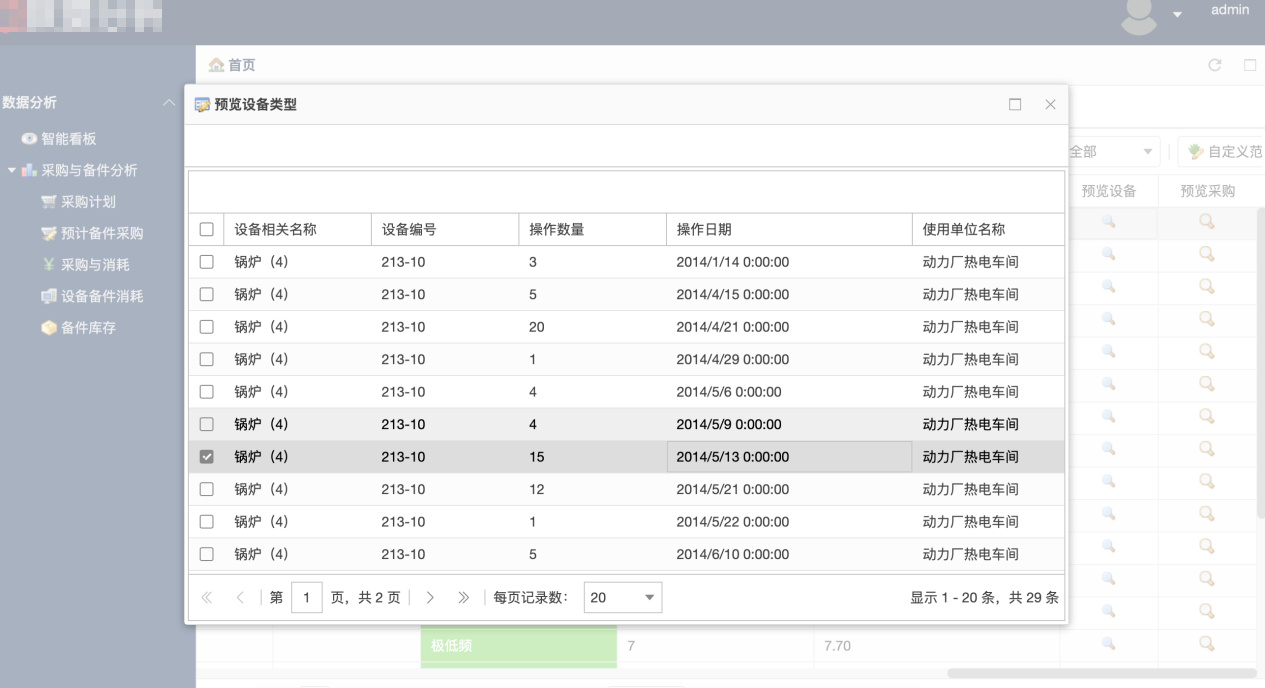Go to next page arrow in pager
The height and width of the screenshot is (688, 1265).
pos(430,598)
